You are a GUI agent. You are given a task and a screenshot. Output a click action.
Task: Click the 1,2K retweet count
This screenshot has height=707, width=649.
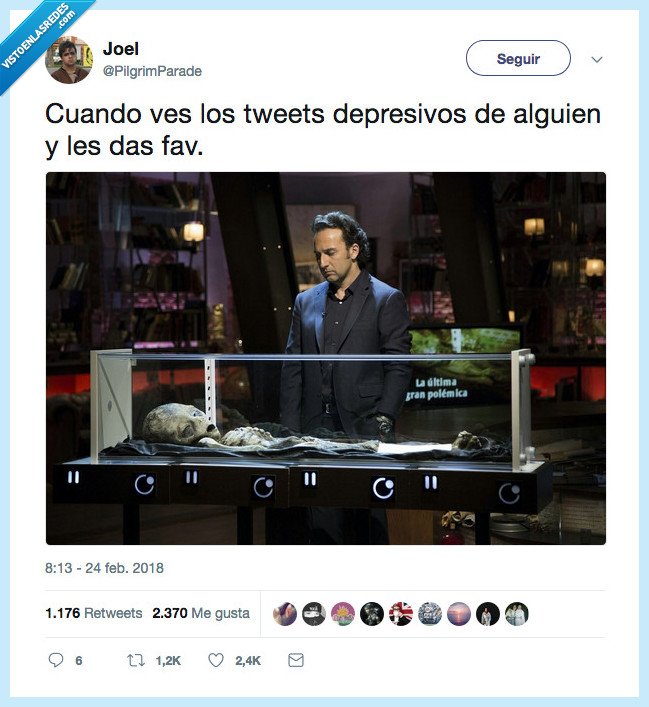168,661
